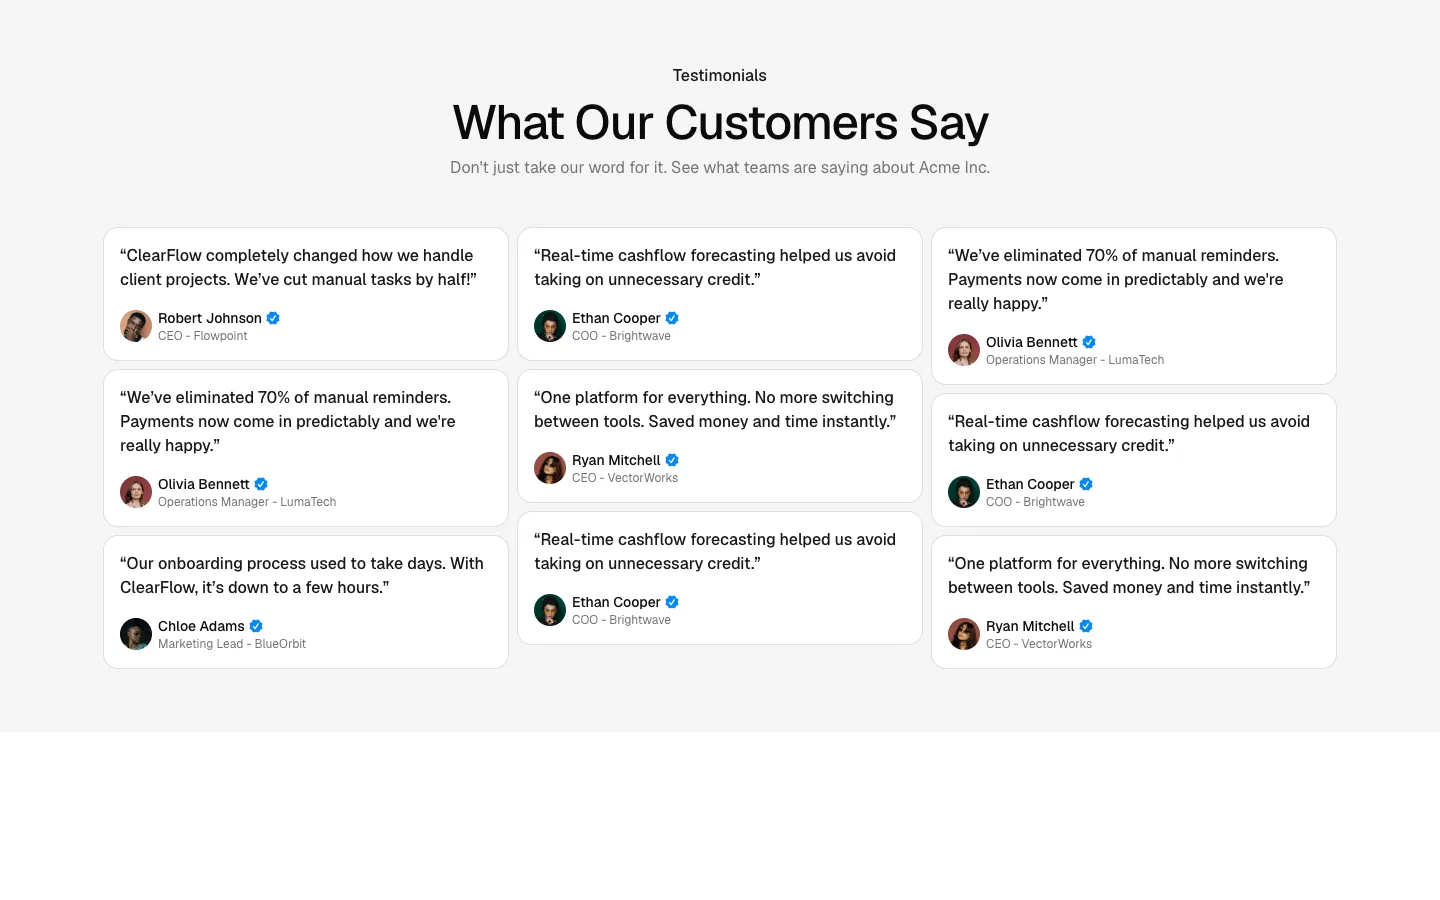Click the verified badge beside Robert Johnson
This screenshot has width=1440, height=900.
point(273,318)
